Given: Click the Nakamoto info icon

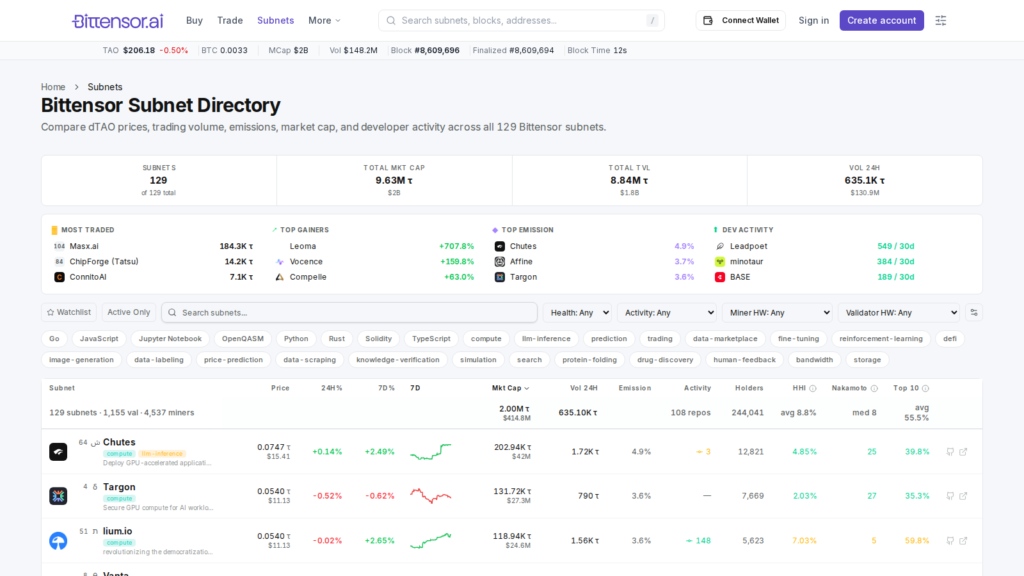Looking at the screenshot, I should pos(874,388).
